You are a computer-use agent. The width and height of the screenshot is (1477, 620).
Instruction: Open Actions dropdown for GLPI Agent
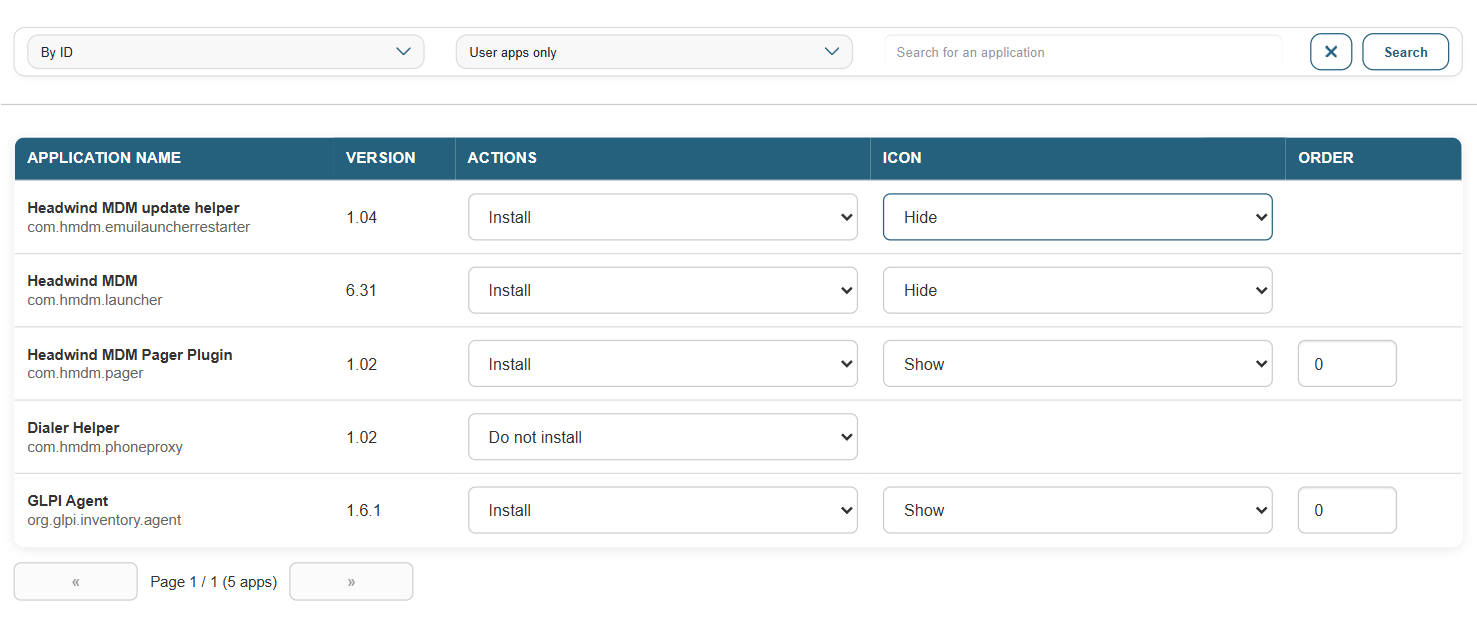663,510
